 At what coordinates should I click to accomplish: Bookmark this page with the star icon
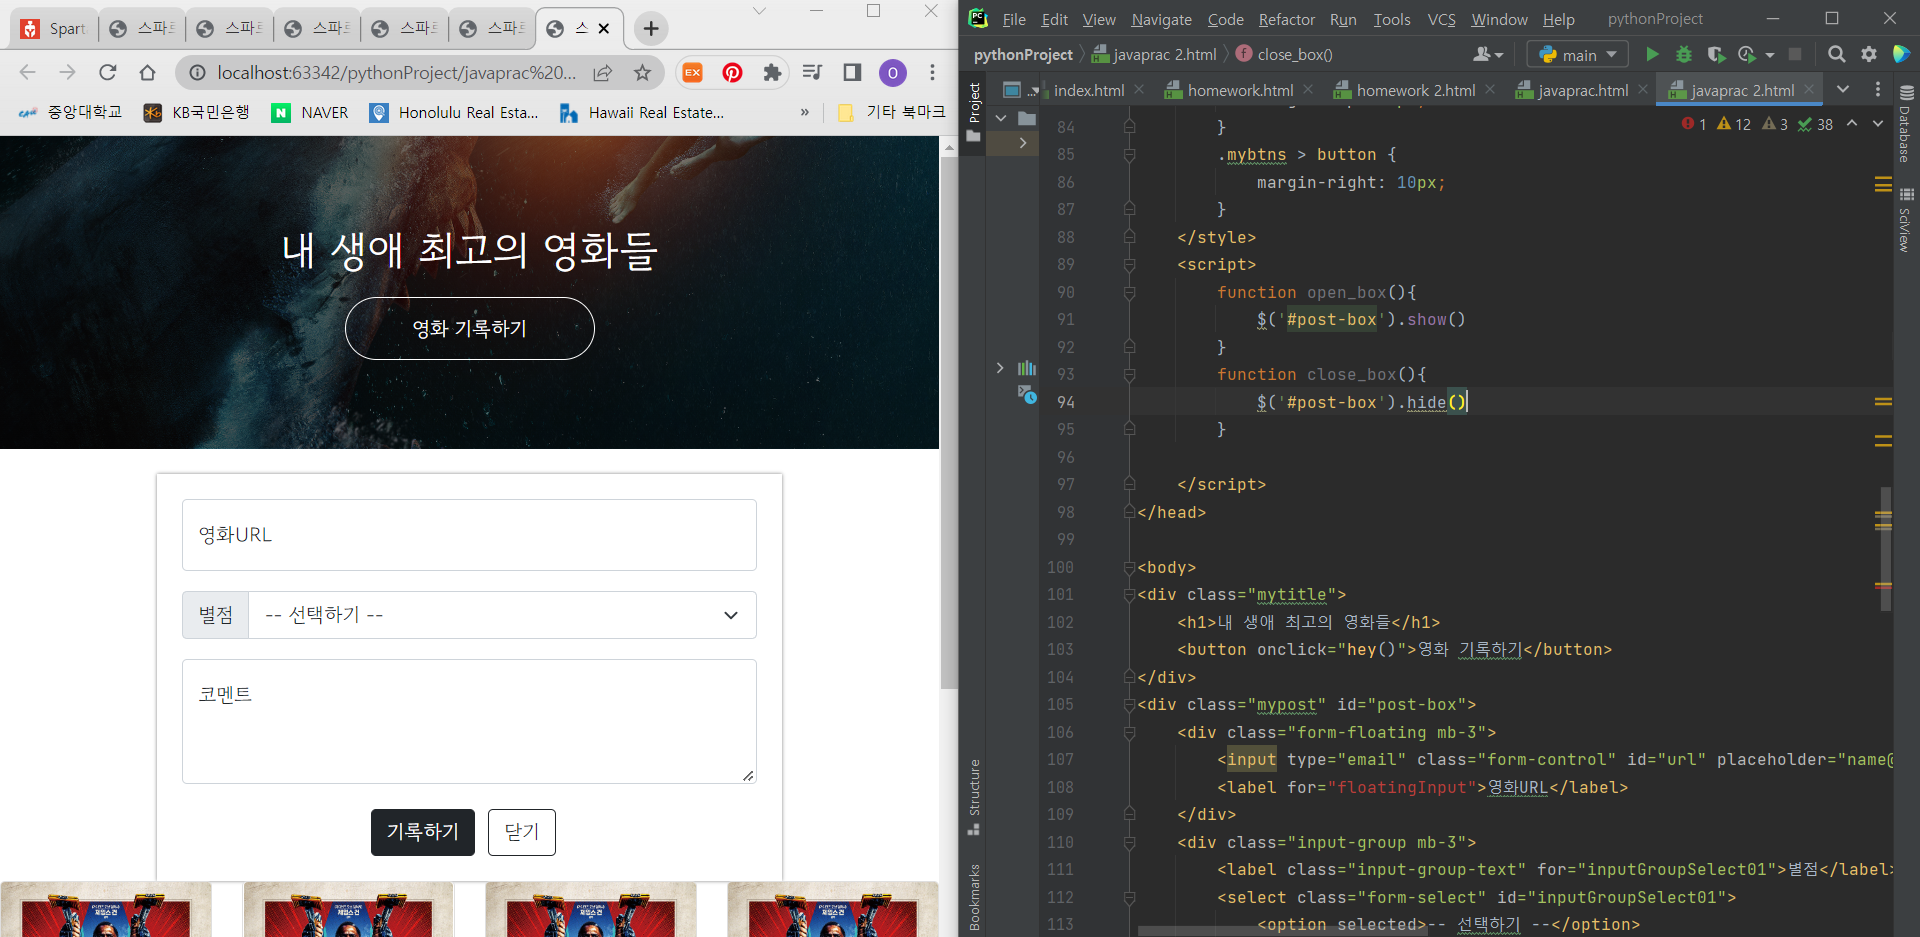tap(642, 72)
